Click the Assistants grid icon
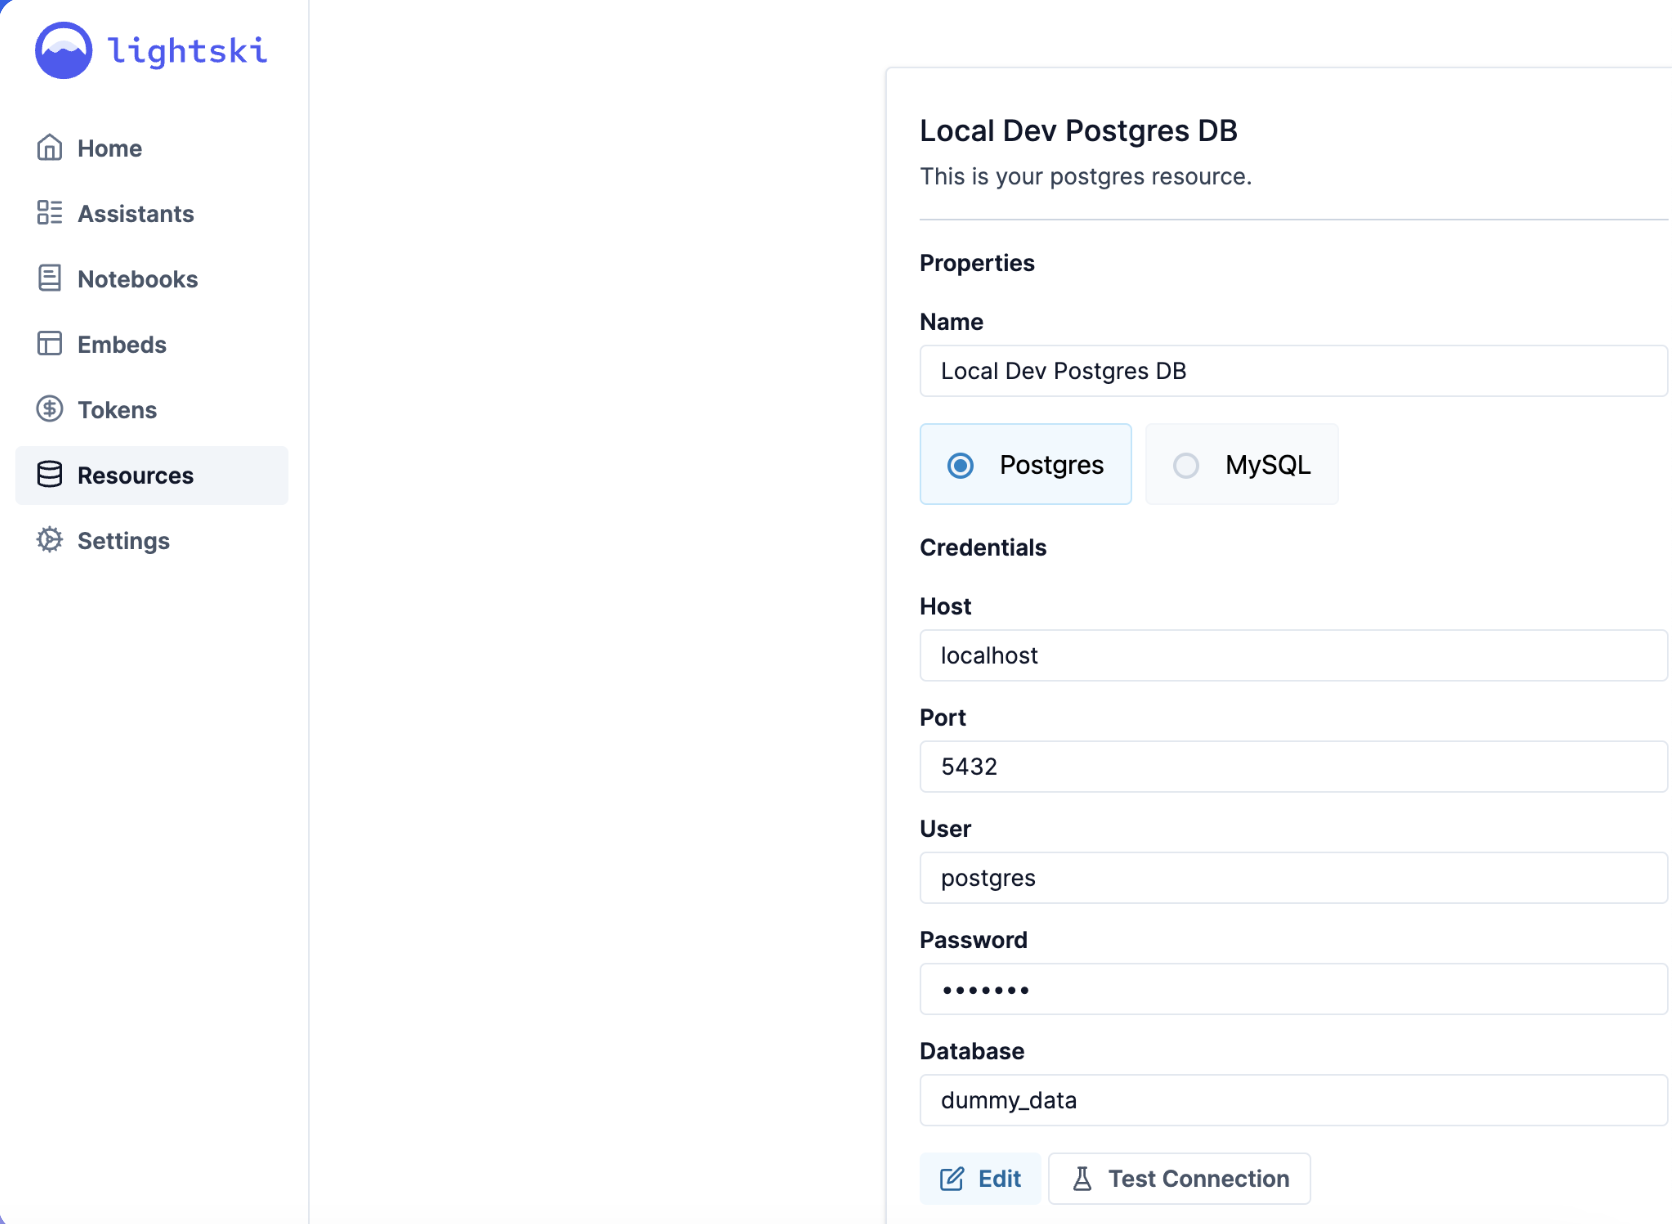The height and width of the screenshot is (1224, 1672). point(49,213)
